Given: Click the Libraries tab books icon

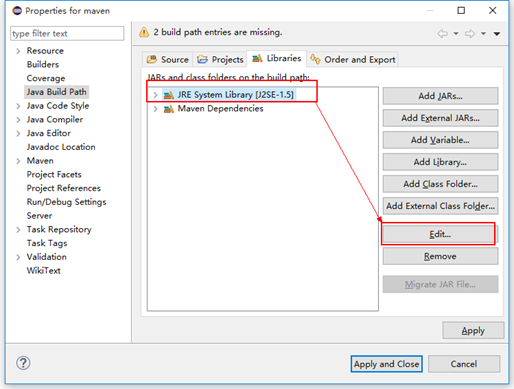Looking at the screenshot, I should [257, 58].
